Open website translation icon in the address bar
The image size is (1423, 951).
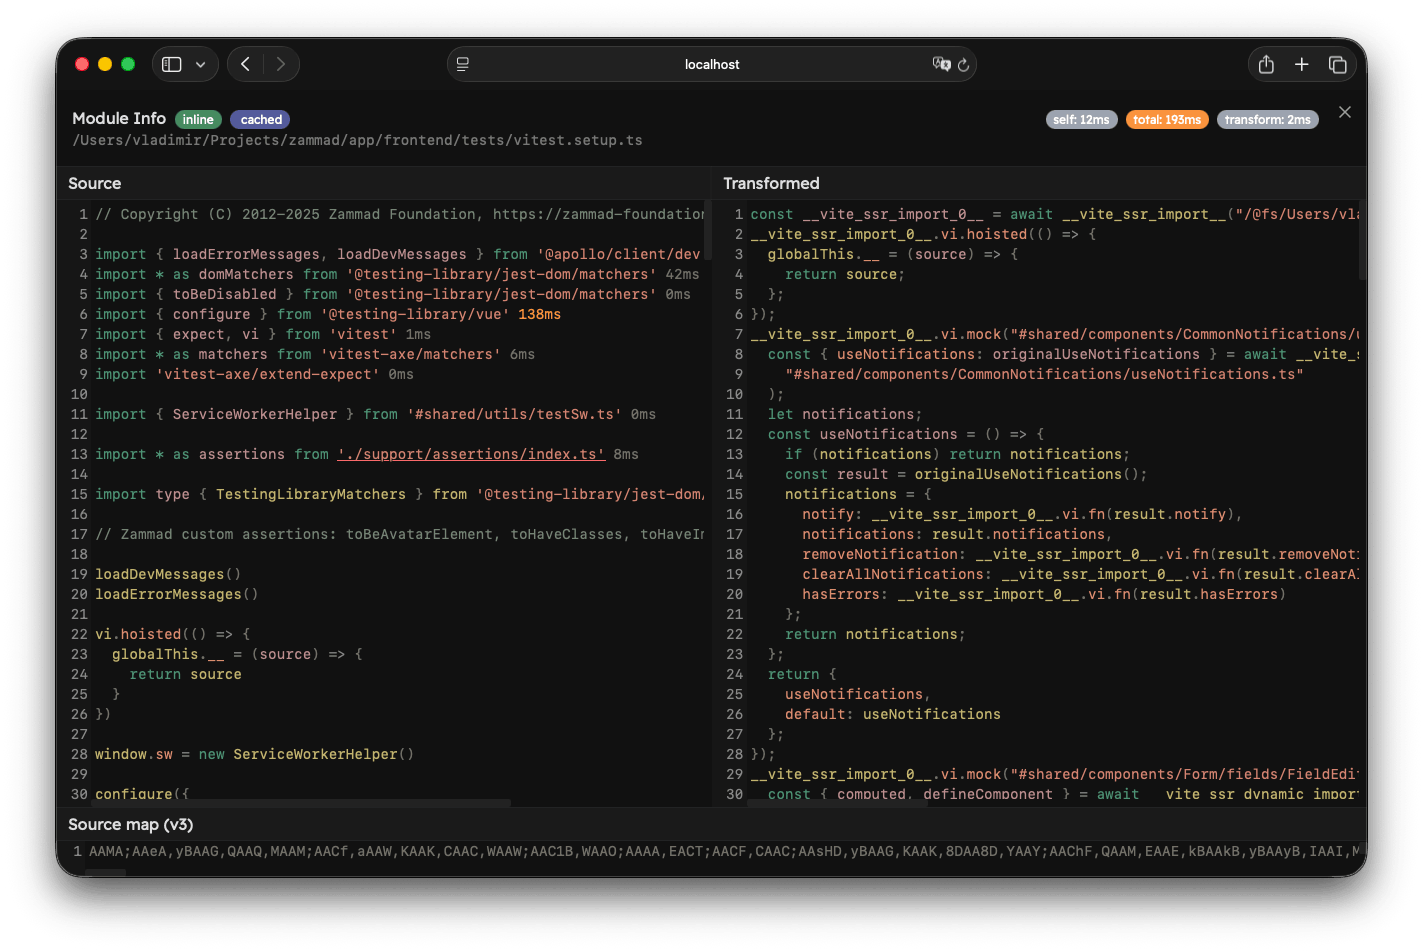[x=941, y=64]
